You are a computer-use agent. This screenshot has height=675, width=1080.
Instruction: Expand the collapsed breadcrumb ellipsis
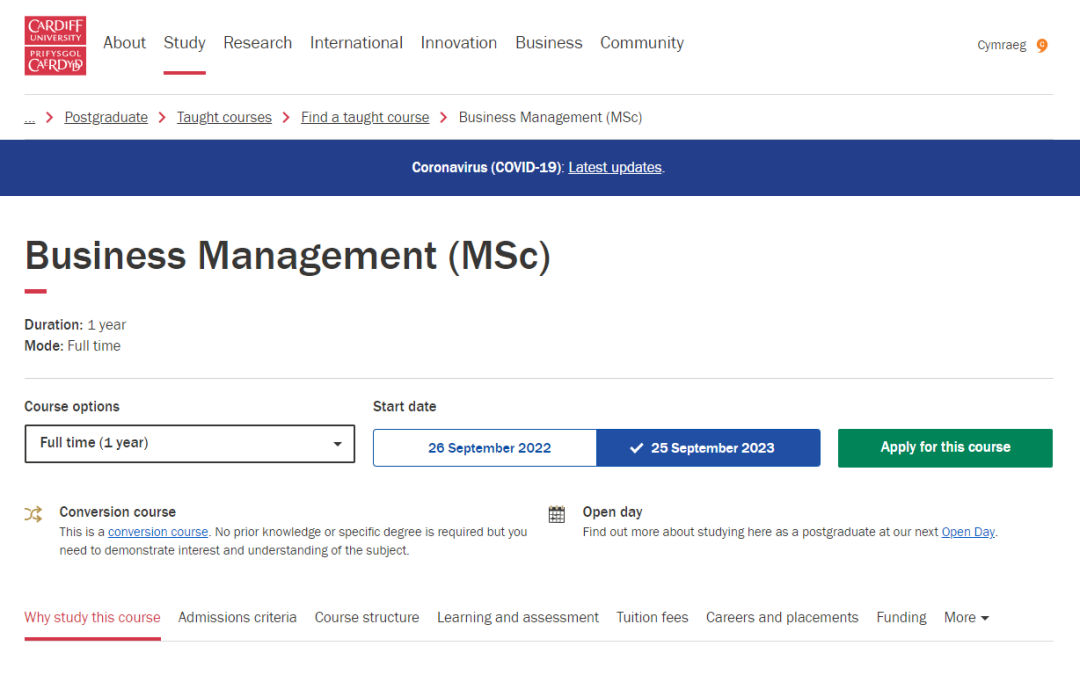(x=30, y=117)
